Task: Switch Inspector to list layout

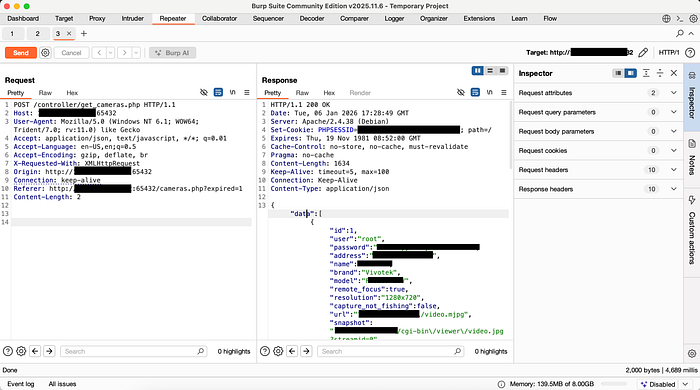Action: [618, 73]
